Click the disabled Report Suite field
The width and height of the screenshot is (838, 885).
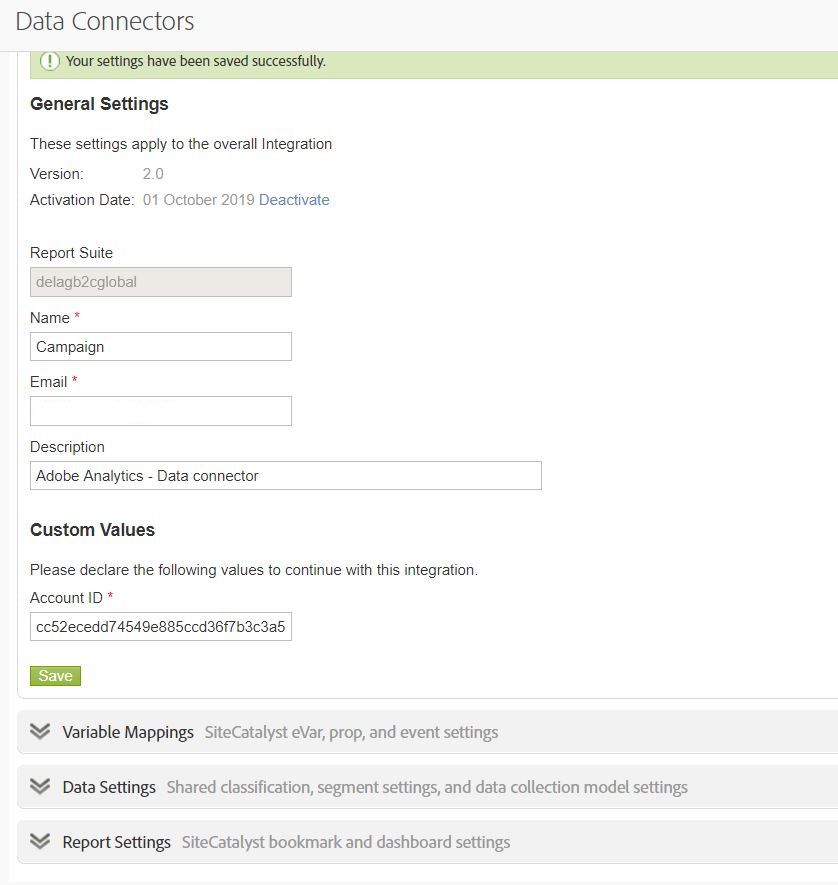click(161, 282)
